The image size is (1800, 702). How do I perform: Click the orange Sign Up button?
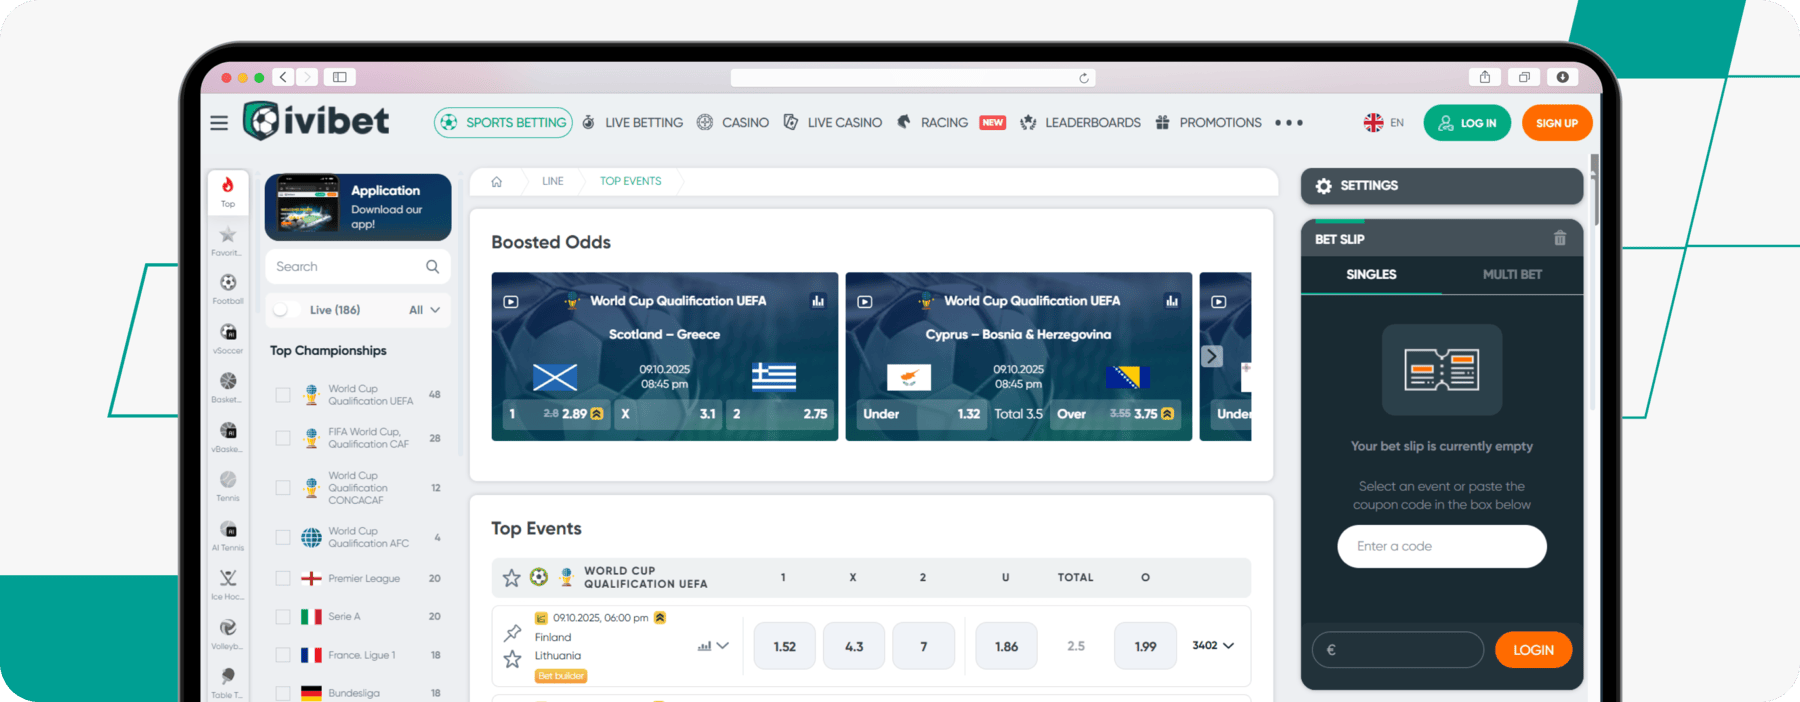(x=1557, y=123)
